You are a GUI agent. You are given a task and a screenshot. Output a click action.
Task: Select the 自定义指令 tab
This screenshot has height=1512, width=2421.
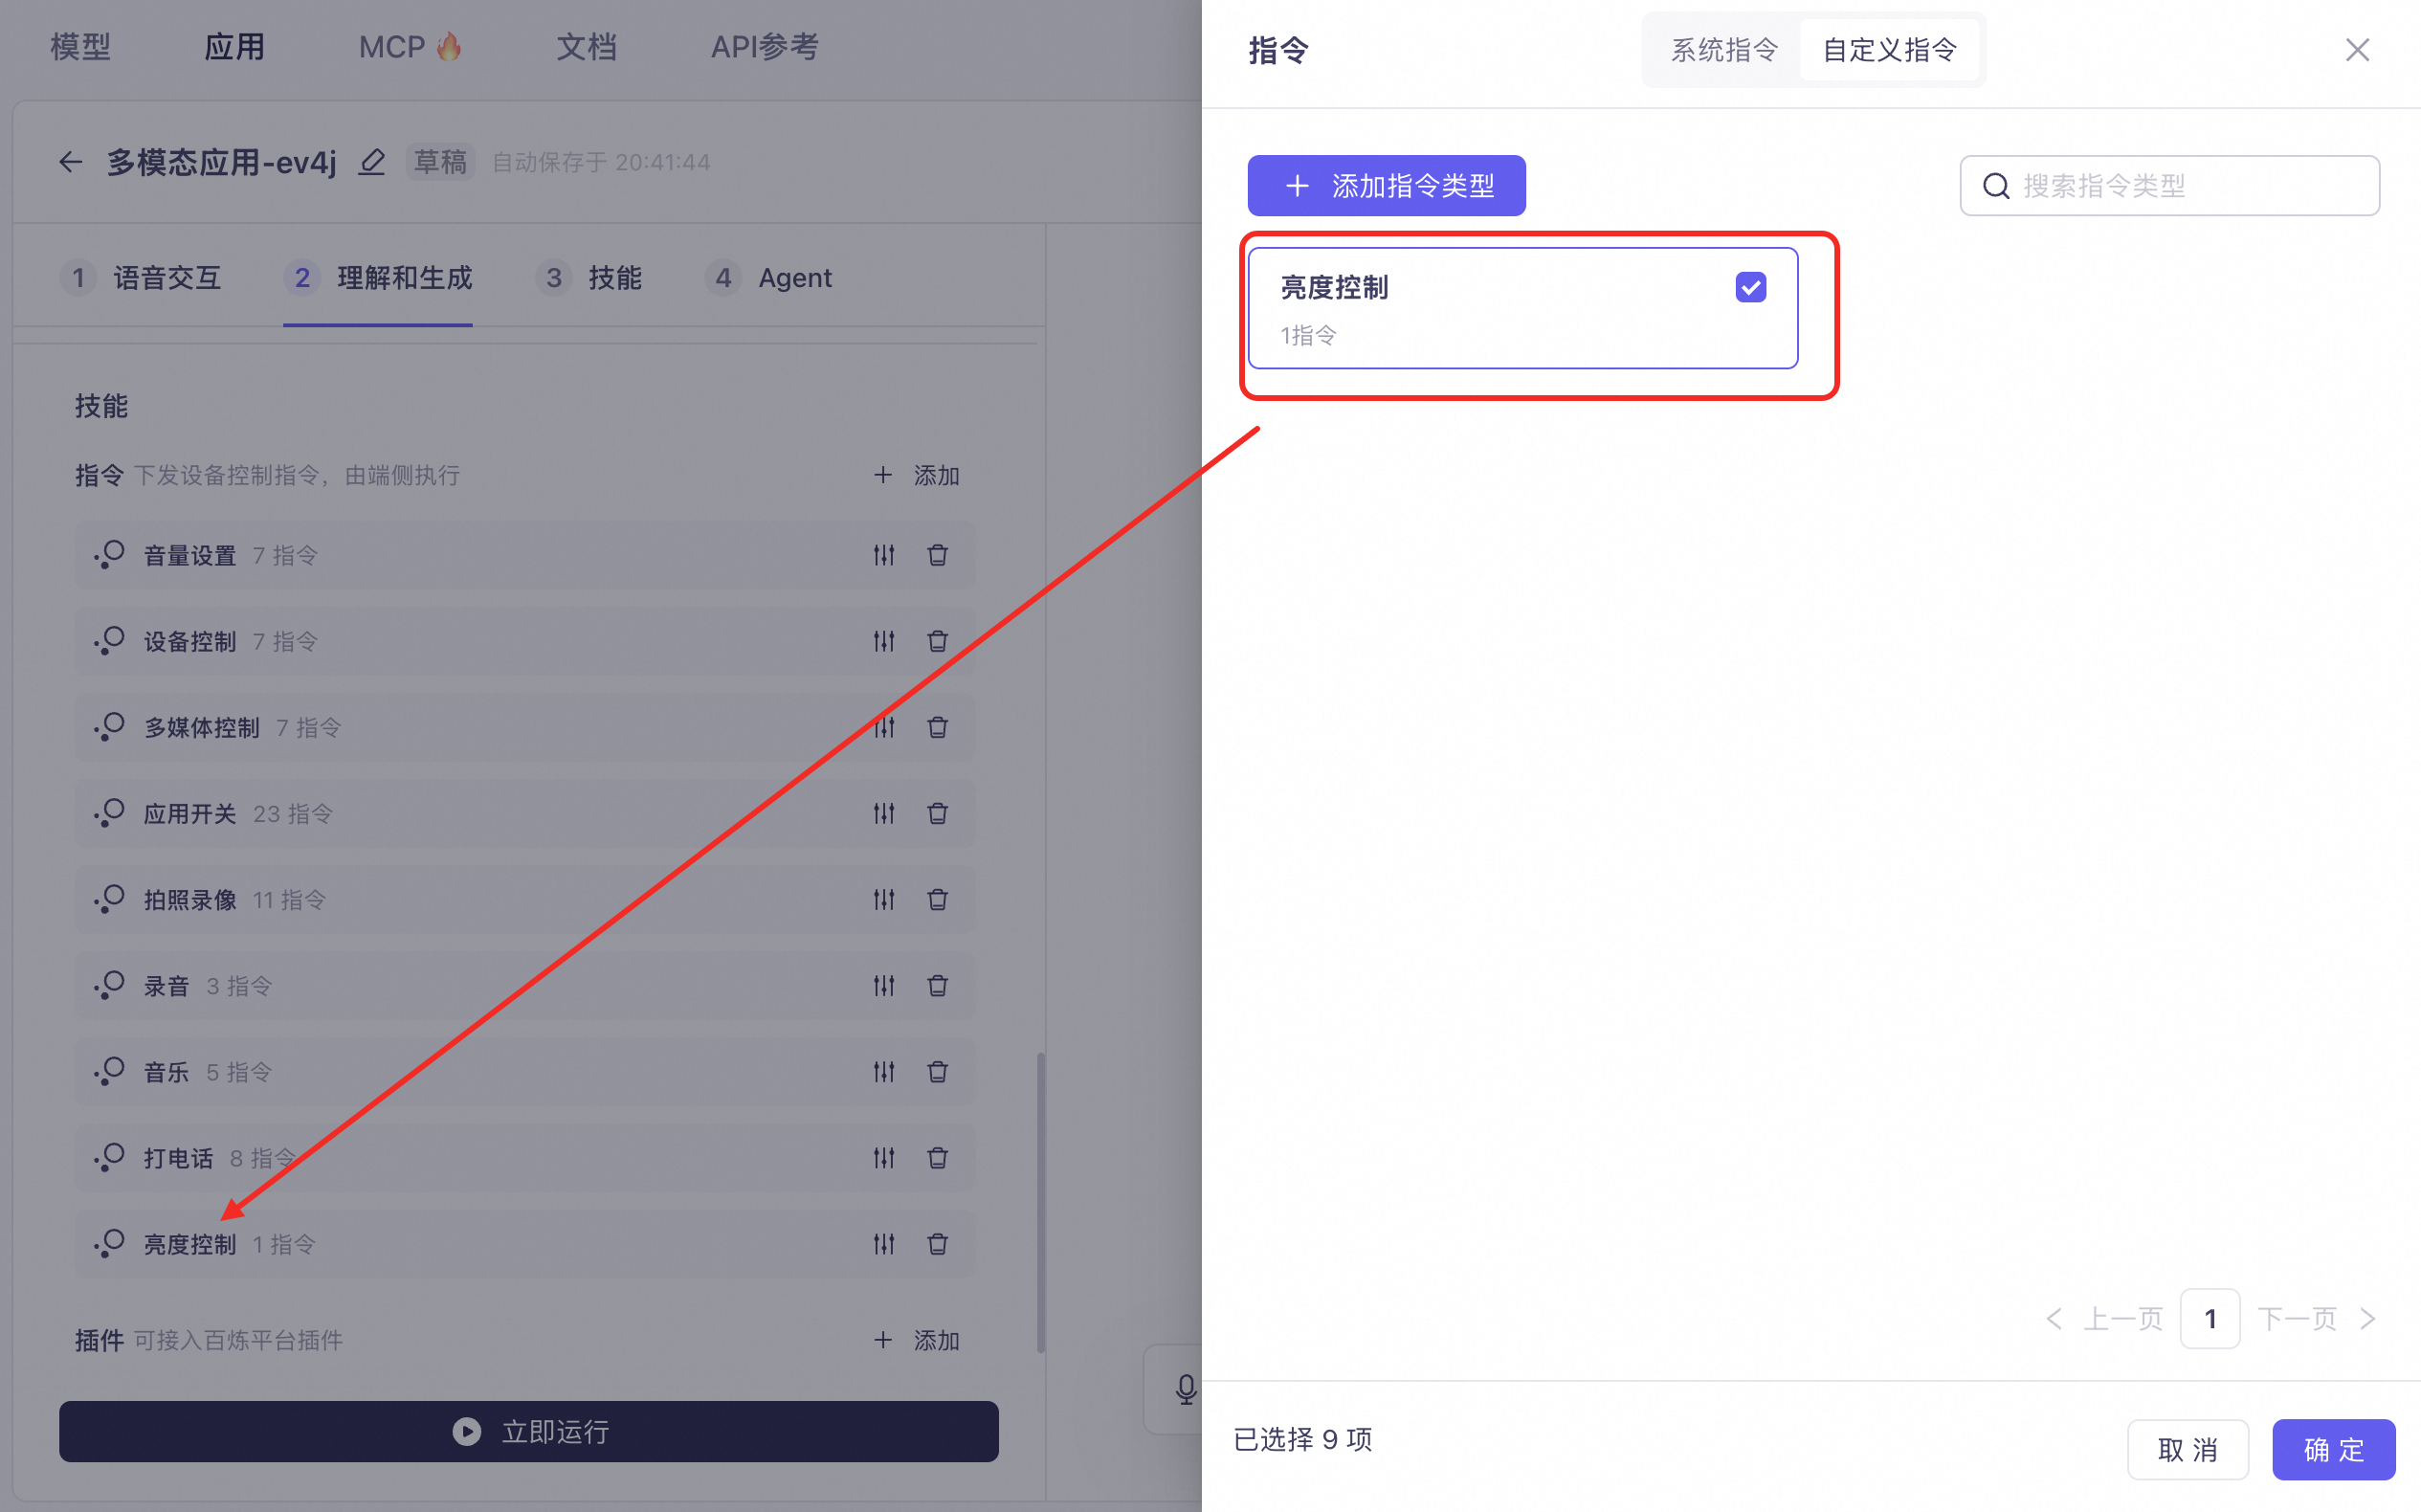[1889, 50]
